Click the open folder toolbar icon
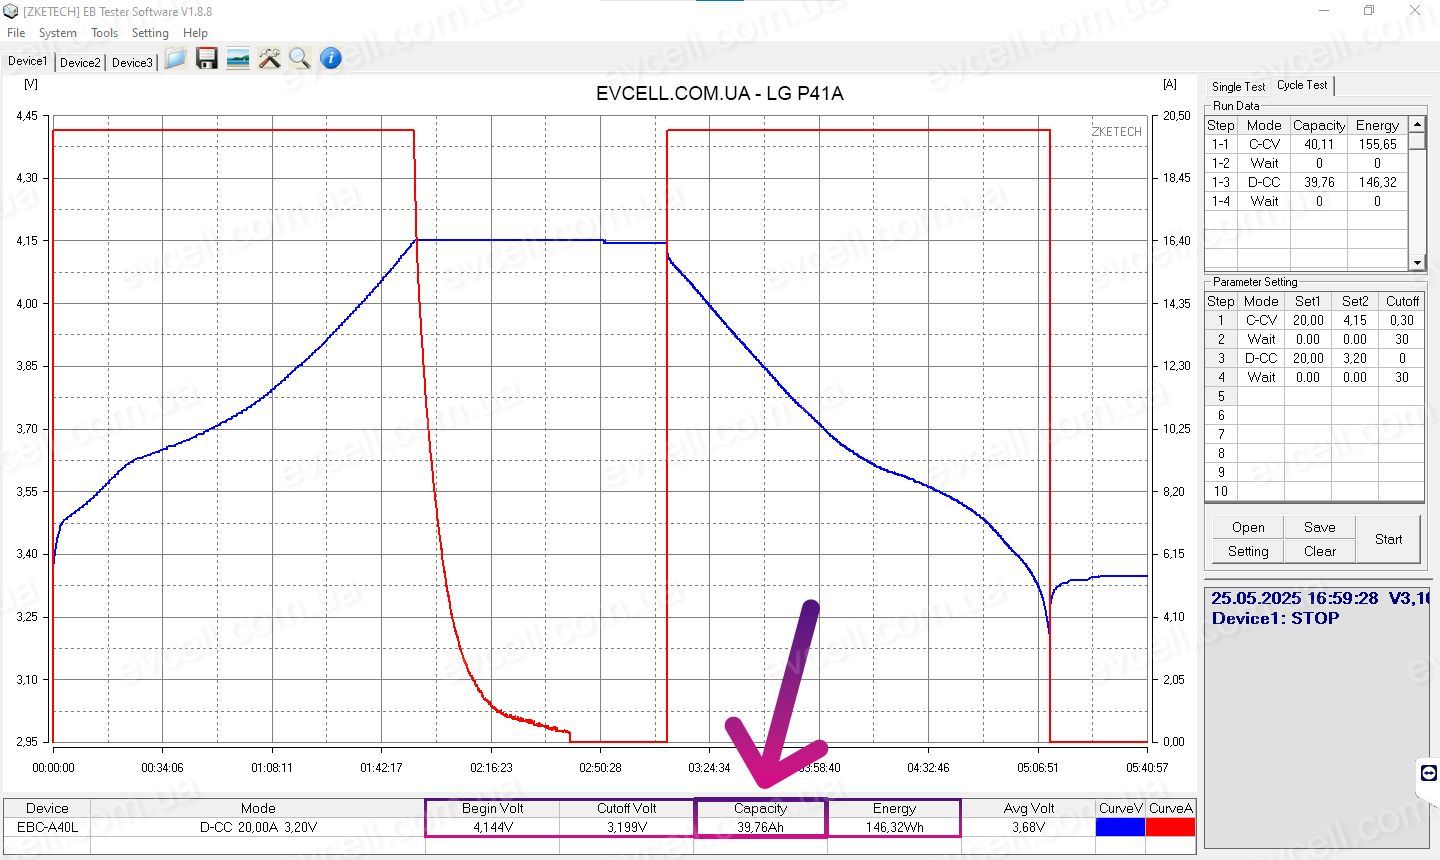The width and height of the screenshot is (1440, 860). [x=176, y=59]
